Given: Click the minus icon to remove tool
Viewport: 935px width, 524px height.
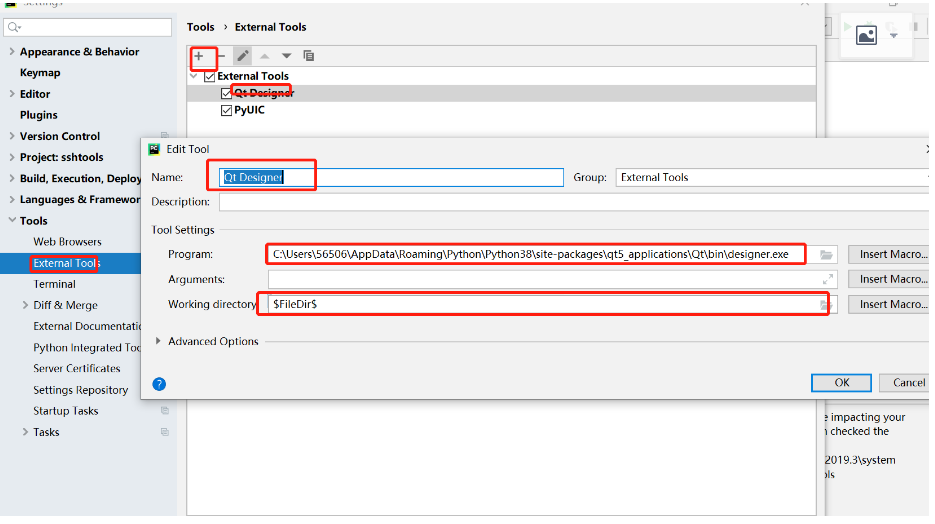Looking at the screenshot, I should [221, 56].
